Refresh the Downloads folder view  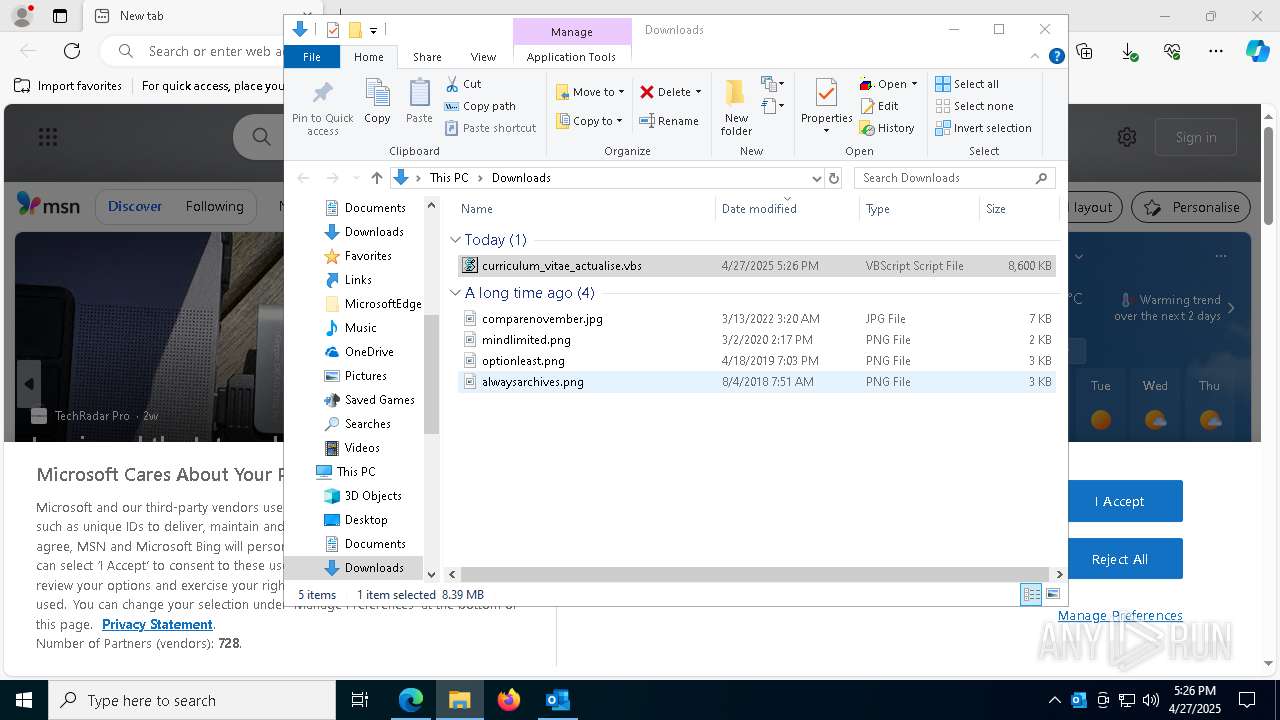point(834,178)
